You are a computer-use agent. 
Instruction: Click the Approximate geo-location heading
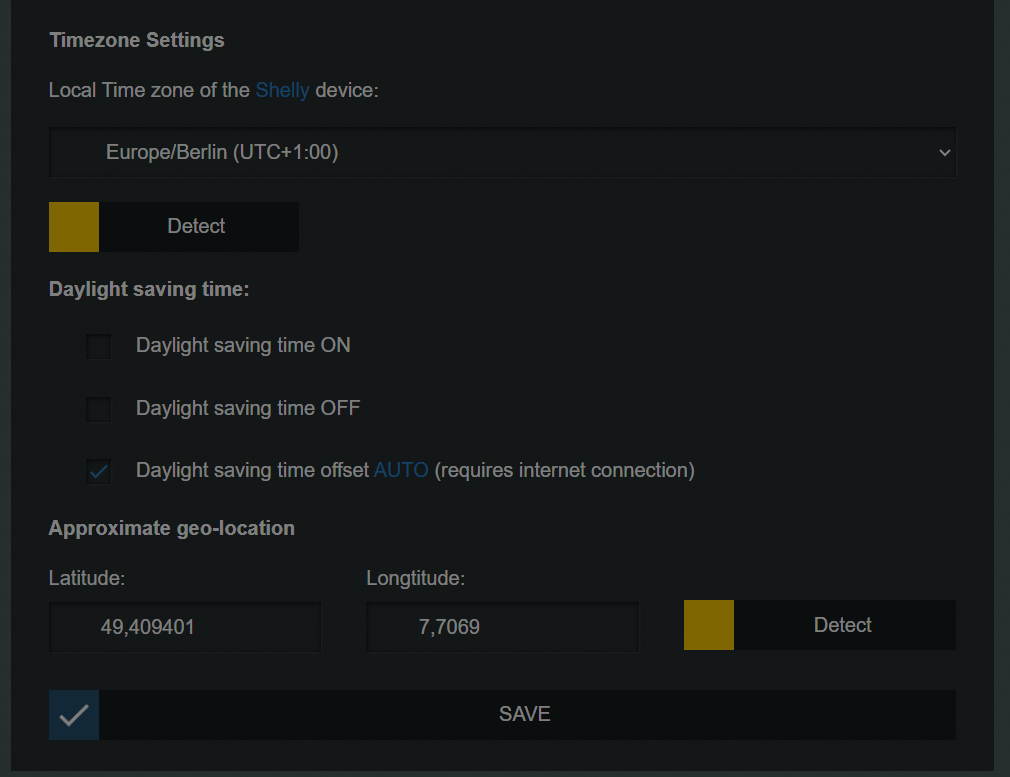(x=172, y=528)
